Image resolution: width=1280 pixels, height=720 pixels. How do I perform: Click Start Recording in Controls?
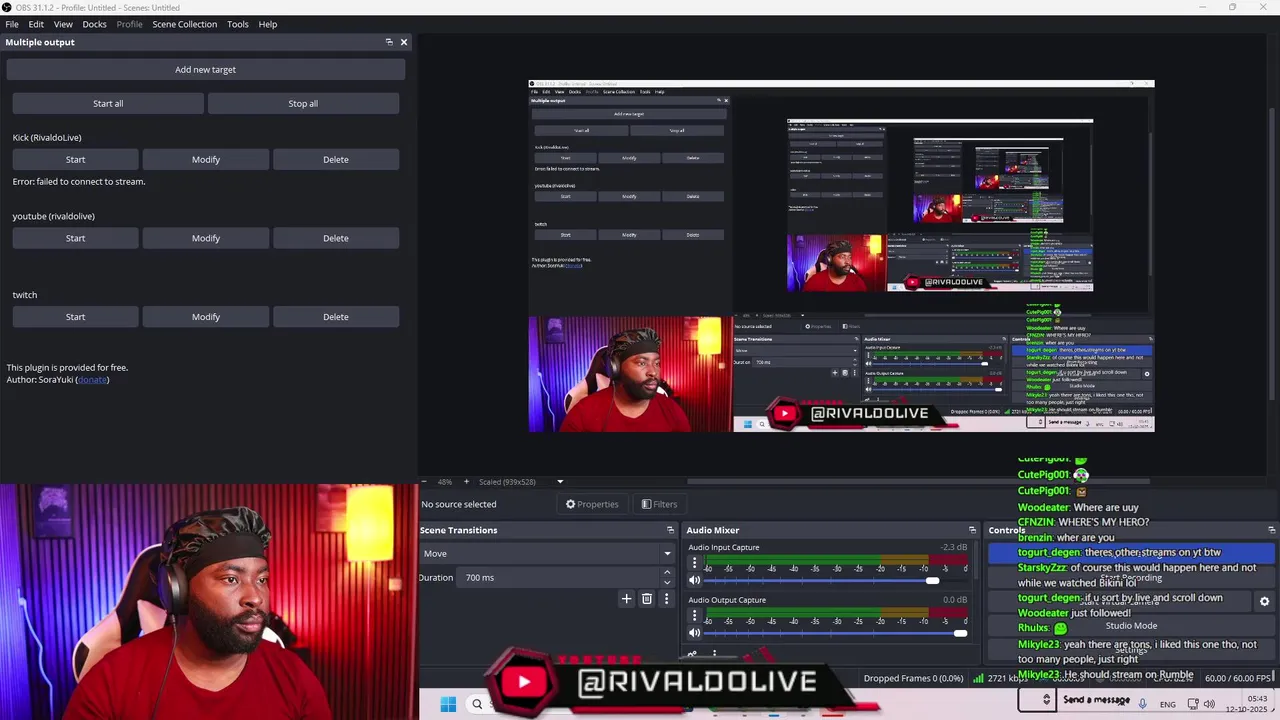(1131, 578)
